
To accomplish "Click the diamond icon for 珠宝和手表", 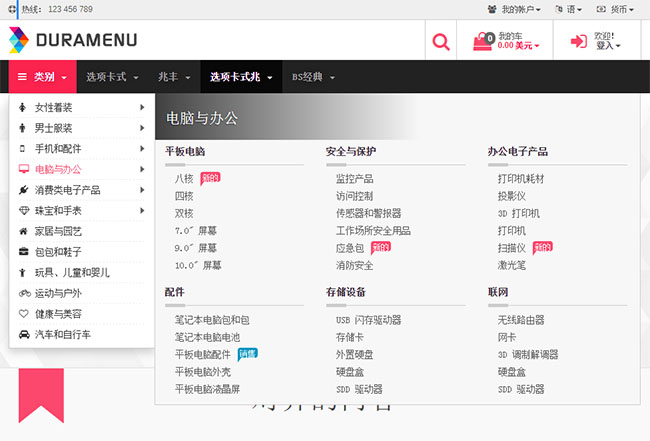I will tap(23, 210).
